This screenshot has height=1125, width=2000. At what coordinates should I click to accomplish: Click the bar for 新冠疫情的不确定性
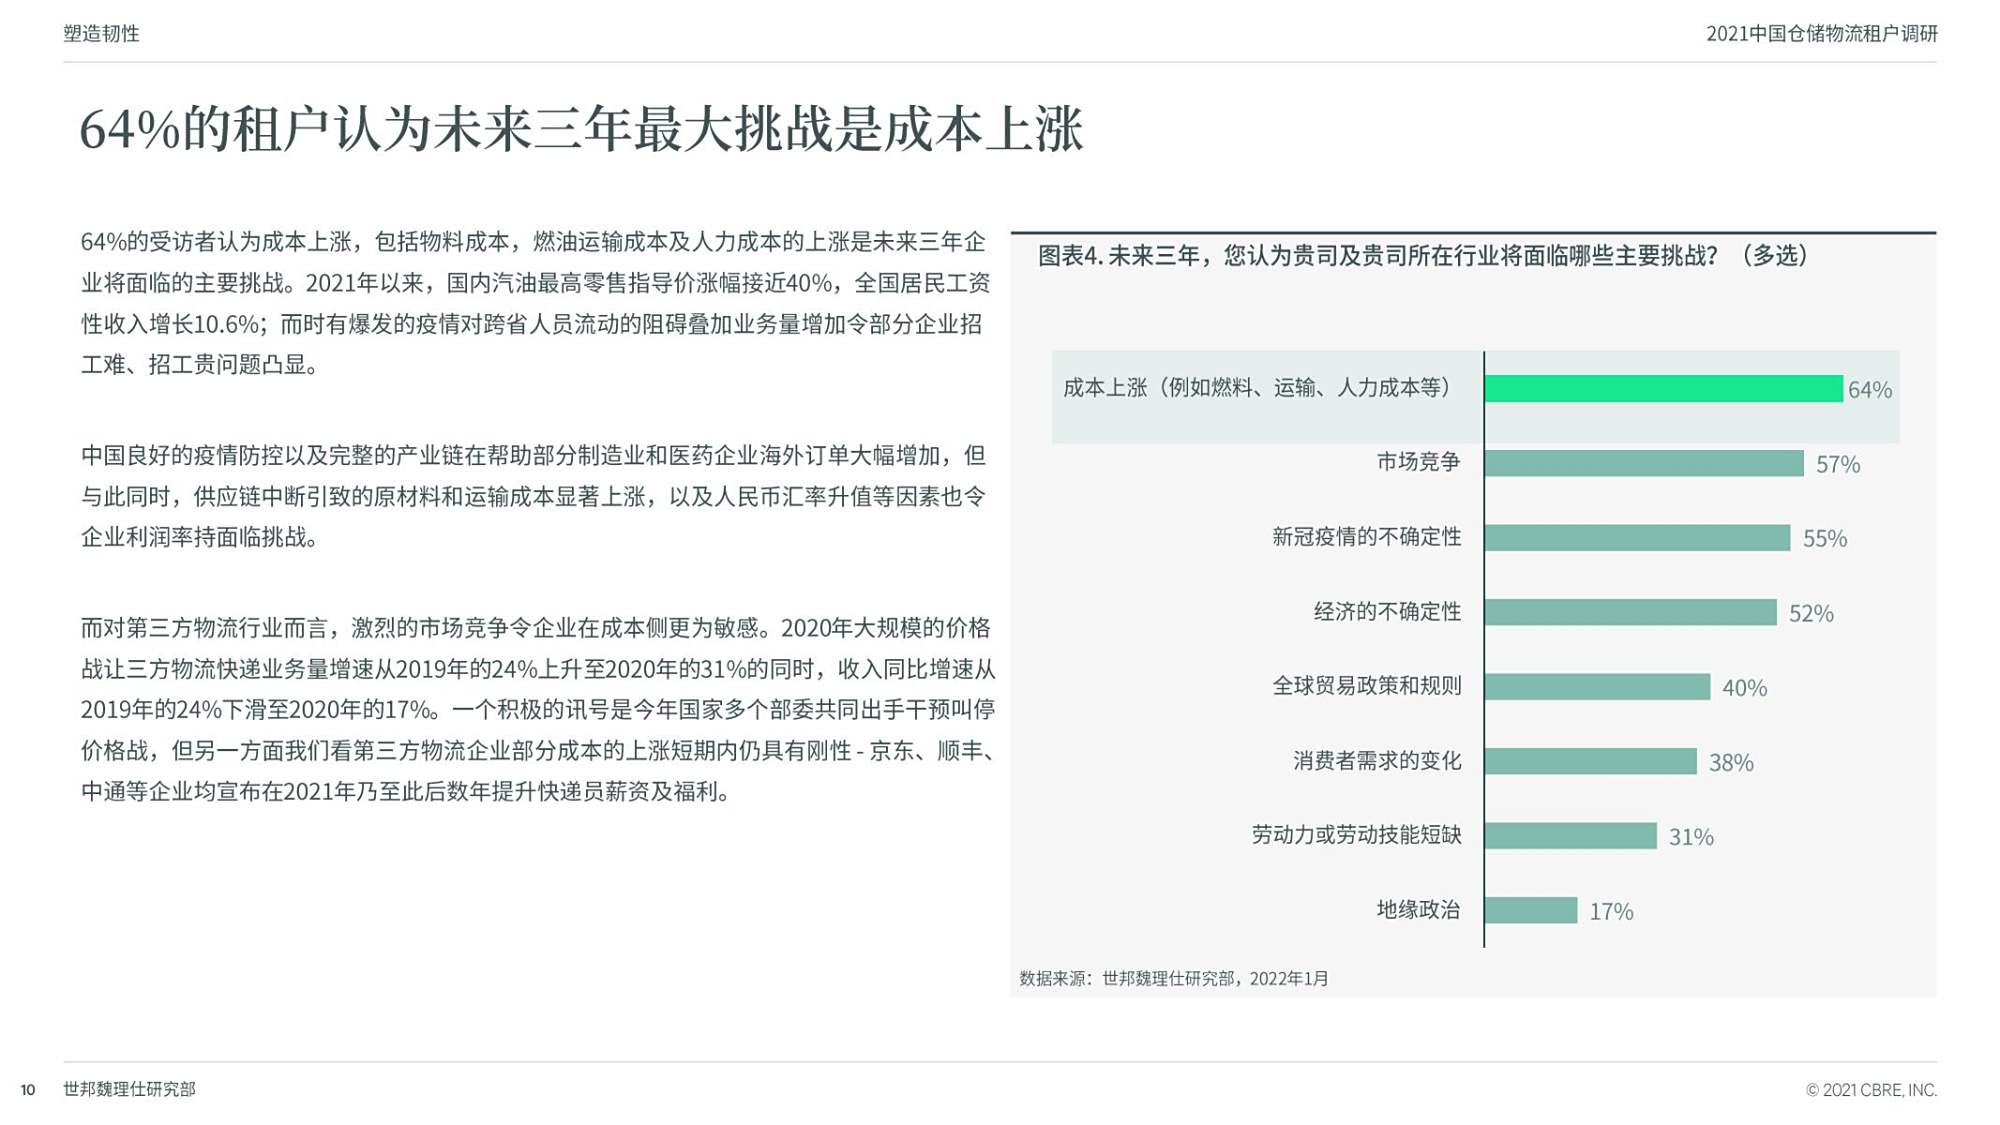[x=1637, y=538]
